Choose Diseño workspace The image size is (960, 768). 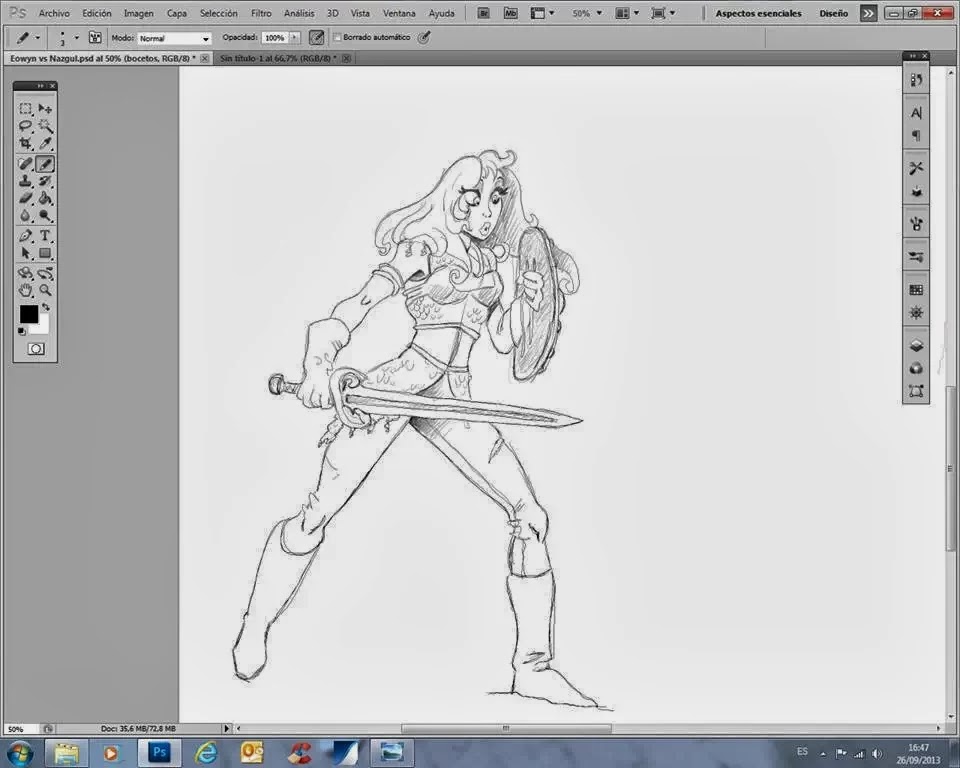[x=833, y=13]
